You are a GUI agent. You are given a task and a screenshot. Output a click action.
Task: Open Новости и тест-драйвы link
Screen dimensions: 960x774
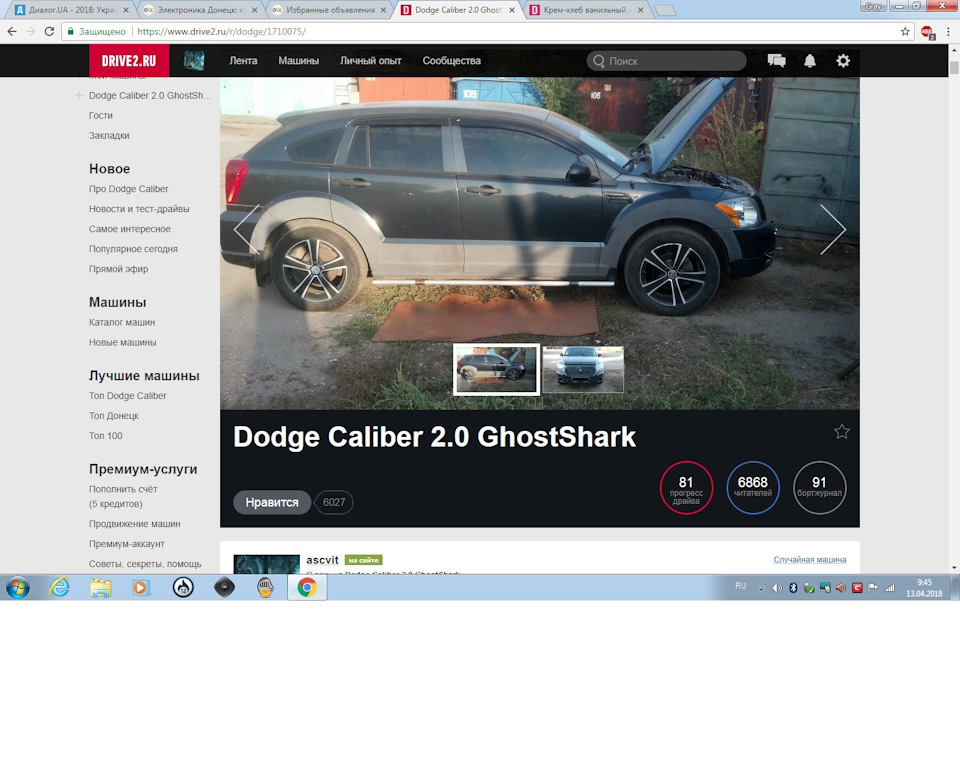(139, 209)
